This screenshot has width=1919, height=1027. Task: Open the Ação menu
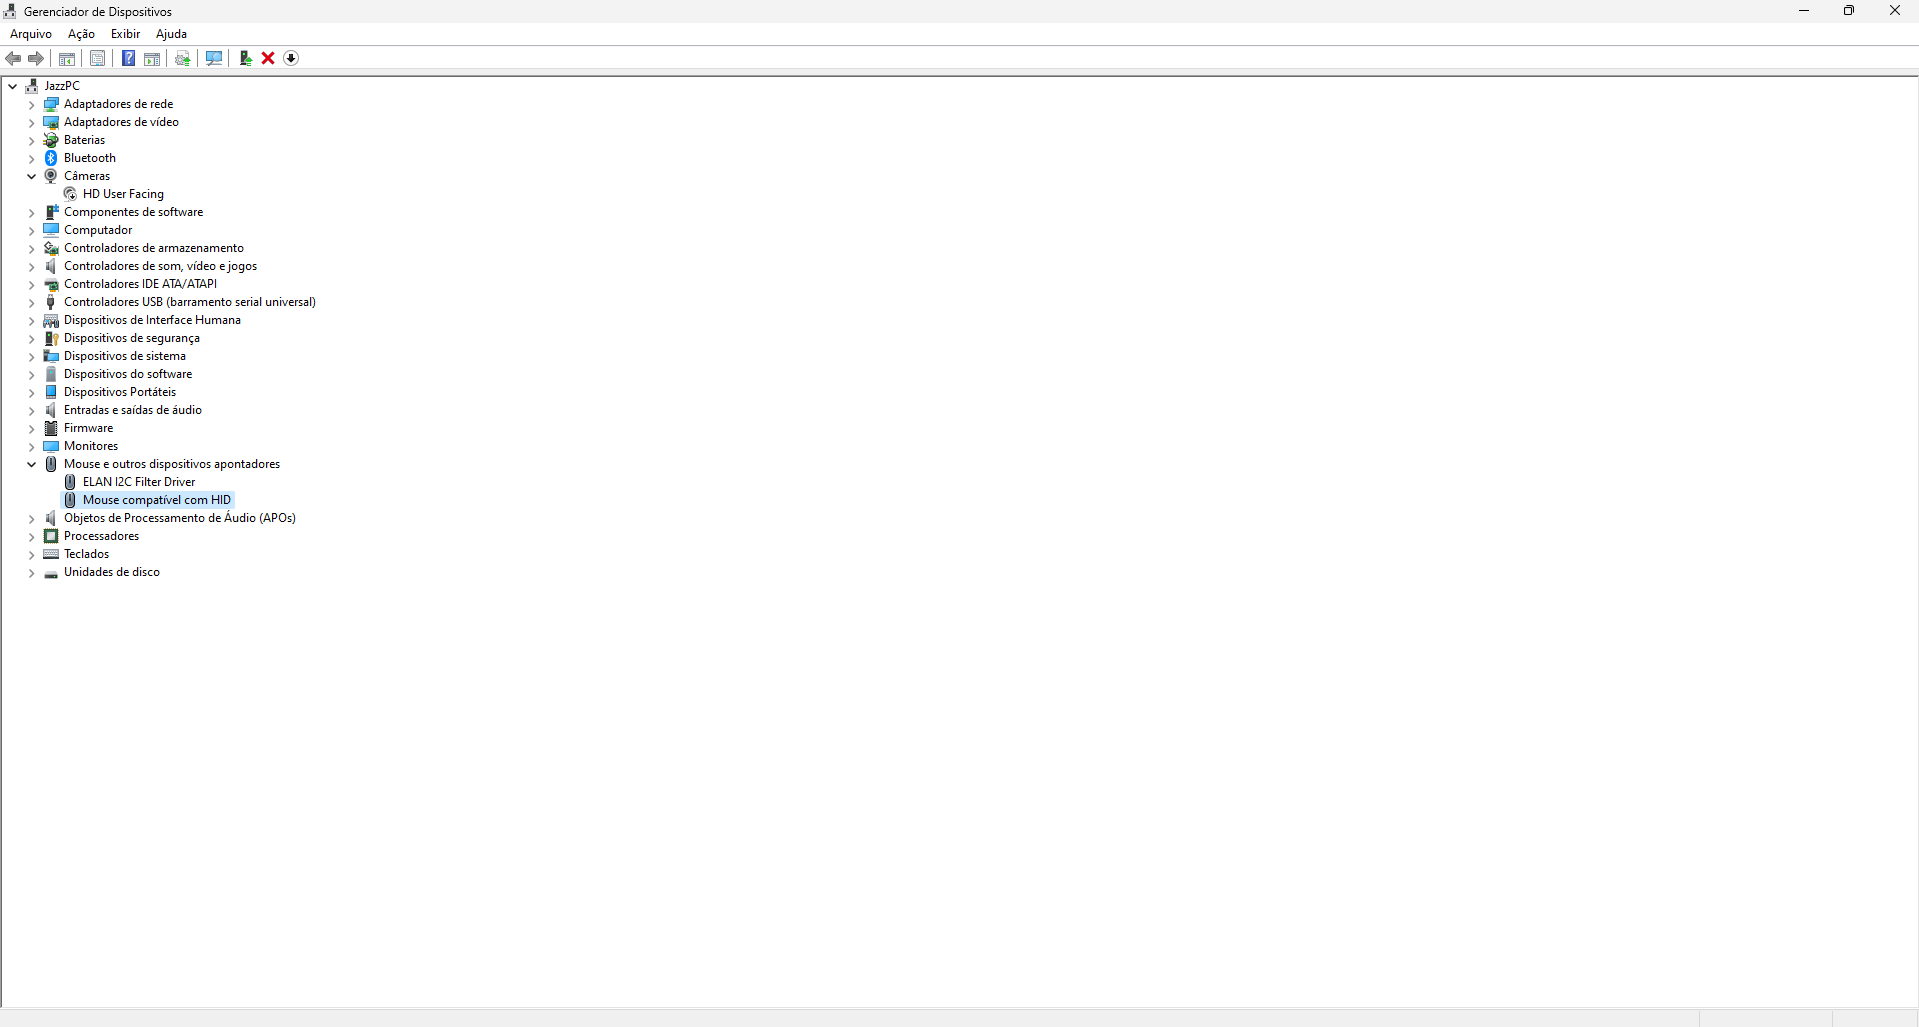[81, 34]
